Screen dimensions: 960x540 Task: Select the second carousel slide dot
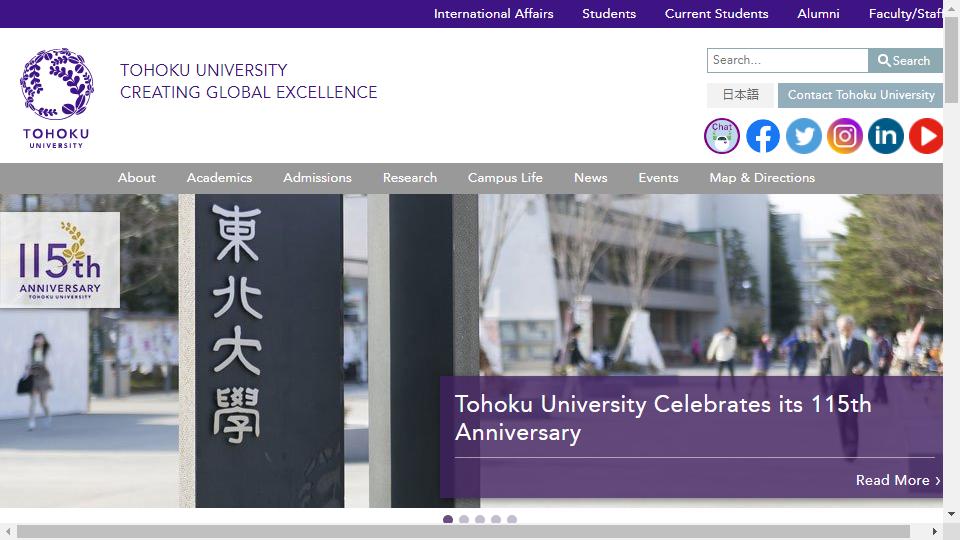point(463,520)
